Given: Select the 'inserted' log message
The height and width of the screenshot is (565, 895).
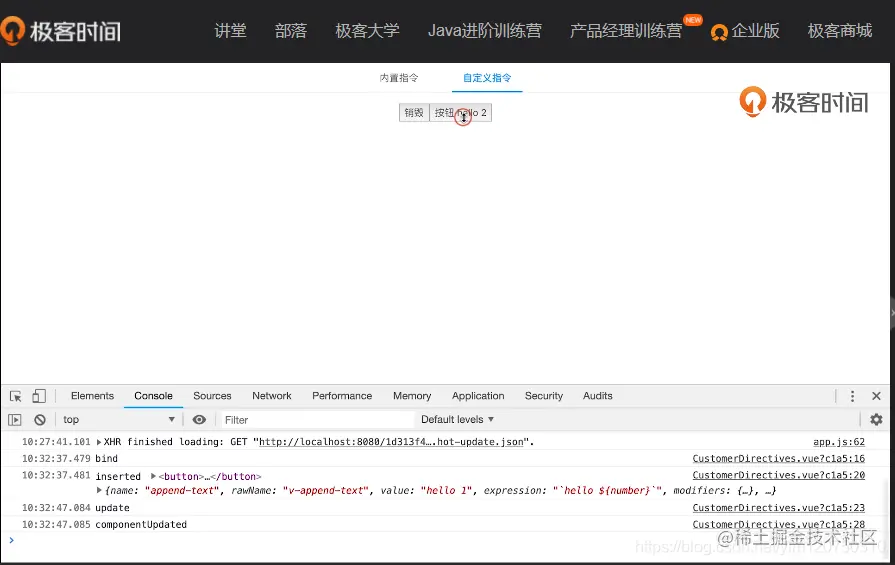Looking at the screenshot, I should point(118,477).
